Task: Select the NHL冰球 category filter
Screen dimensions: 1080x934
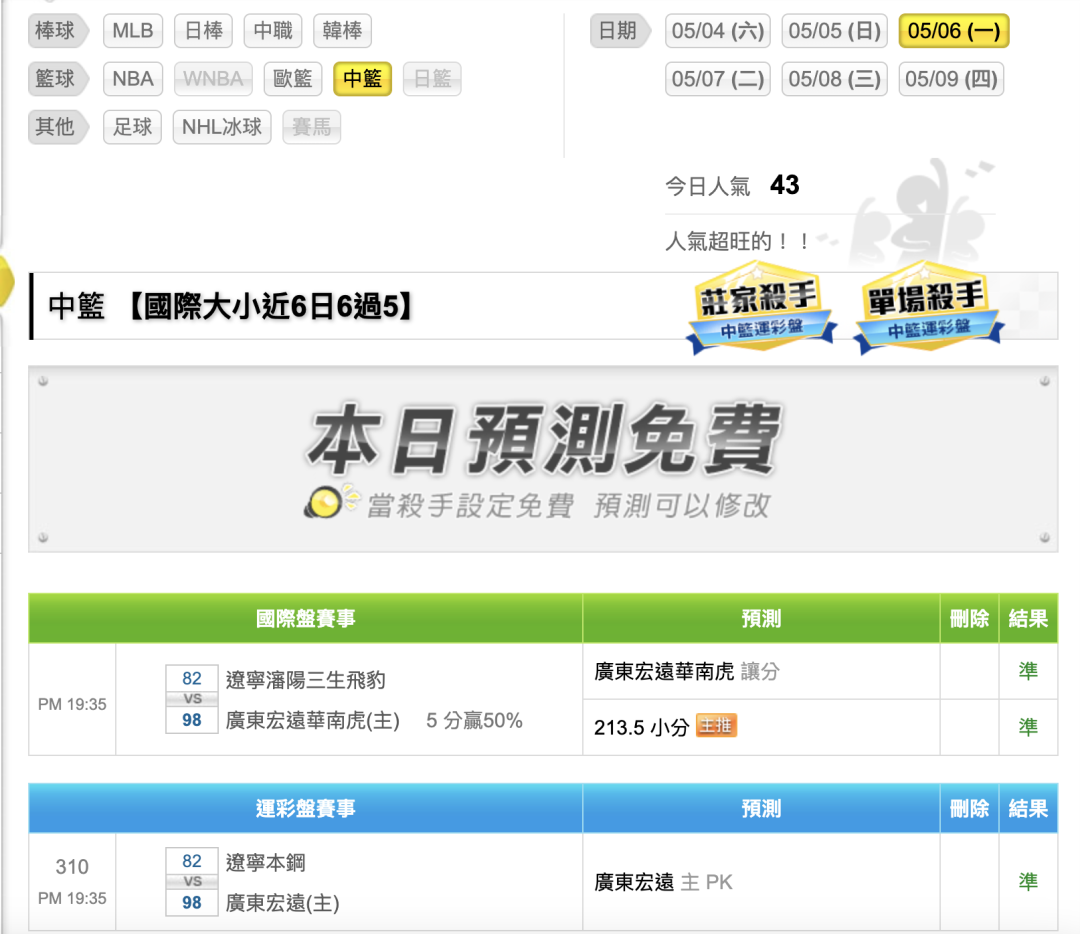Action: pos(222,127)
